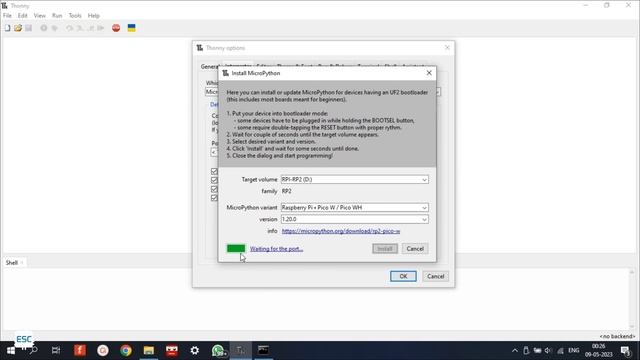This screenshot has width=640, height=360.
Task: Open the micropython.org download info link
Action: click(341, 231)
